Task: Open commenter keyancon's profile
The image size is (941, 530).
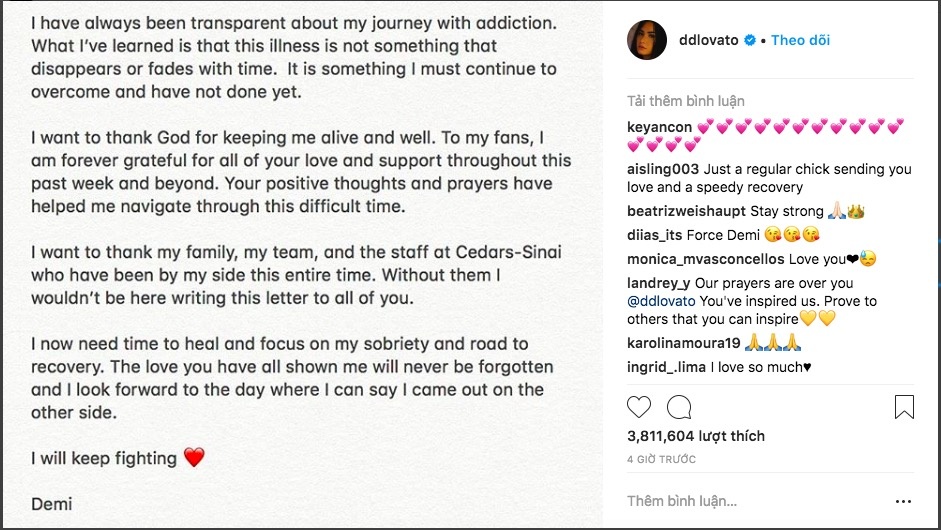Action: (x=660, y=127)
